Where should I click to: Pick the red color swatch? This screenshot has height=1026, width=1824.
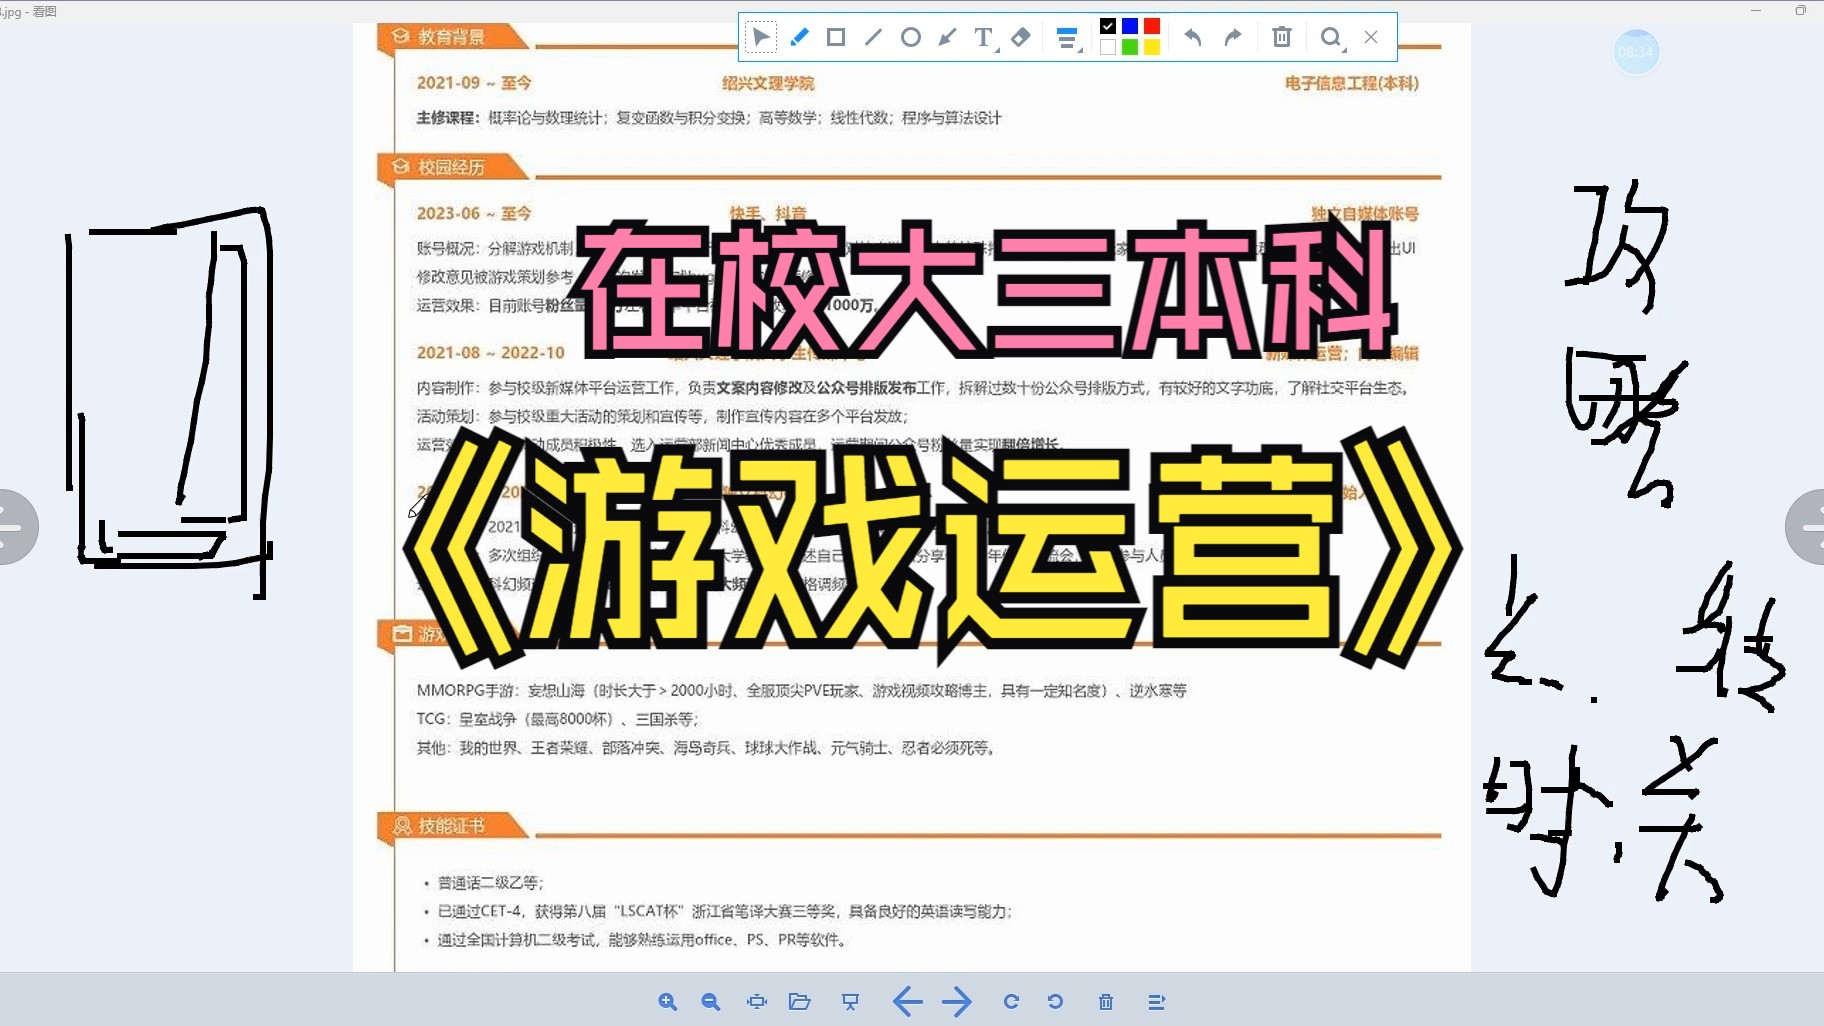1152,26
